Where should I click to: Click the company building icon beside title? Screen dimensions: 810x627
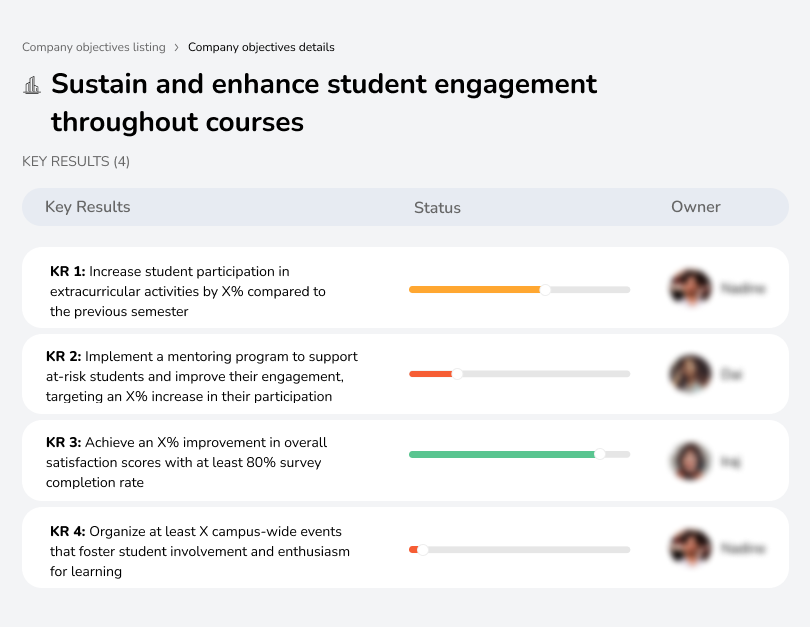[x=32, y=85]
